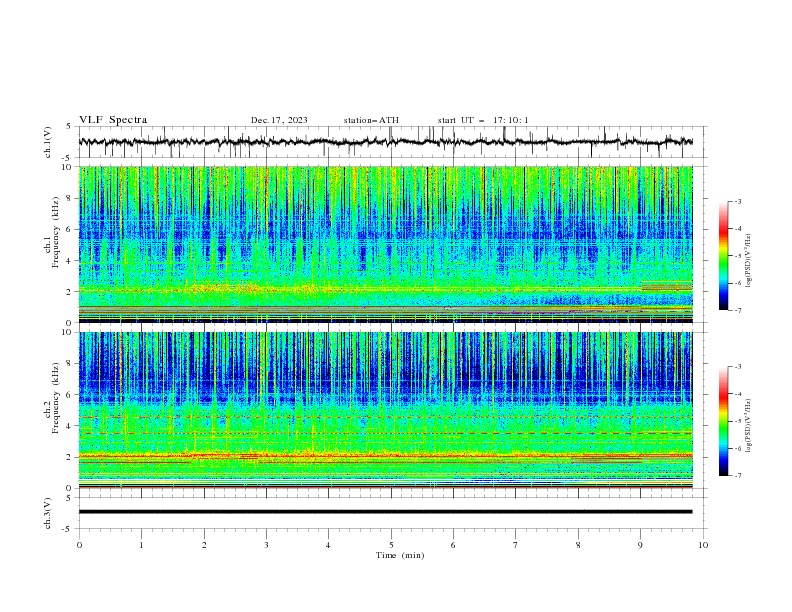
Task: Click the "-7" tick on ch.1 color bar
Action: click(x=738, y=310)
